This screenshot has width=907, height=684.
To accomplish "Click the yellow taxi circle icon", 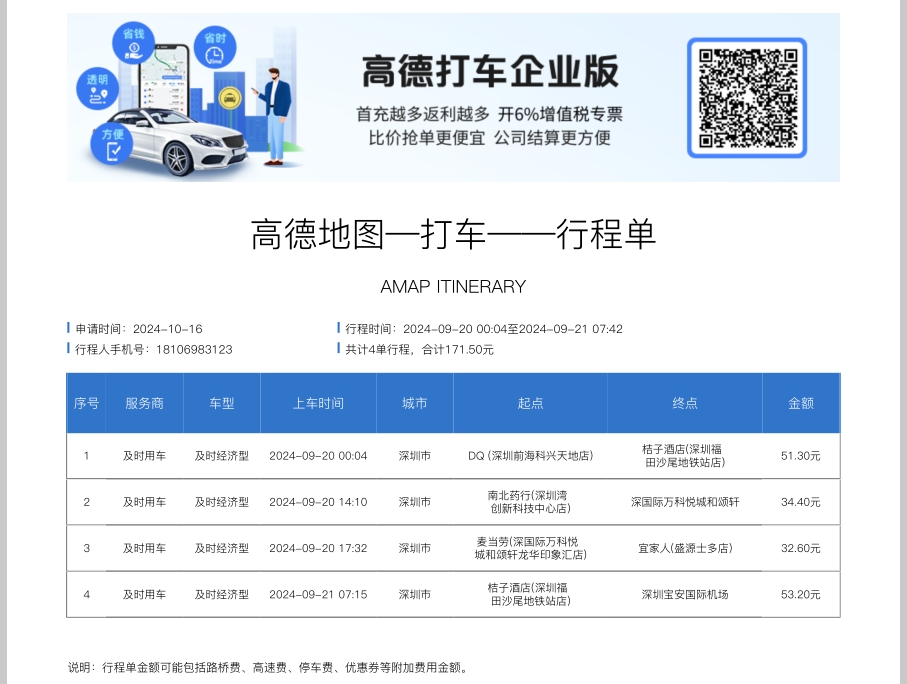I will [x=231, y=99].
